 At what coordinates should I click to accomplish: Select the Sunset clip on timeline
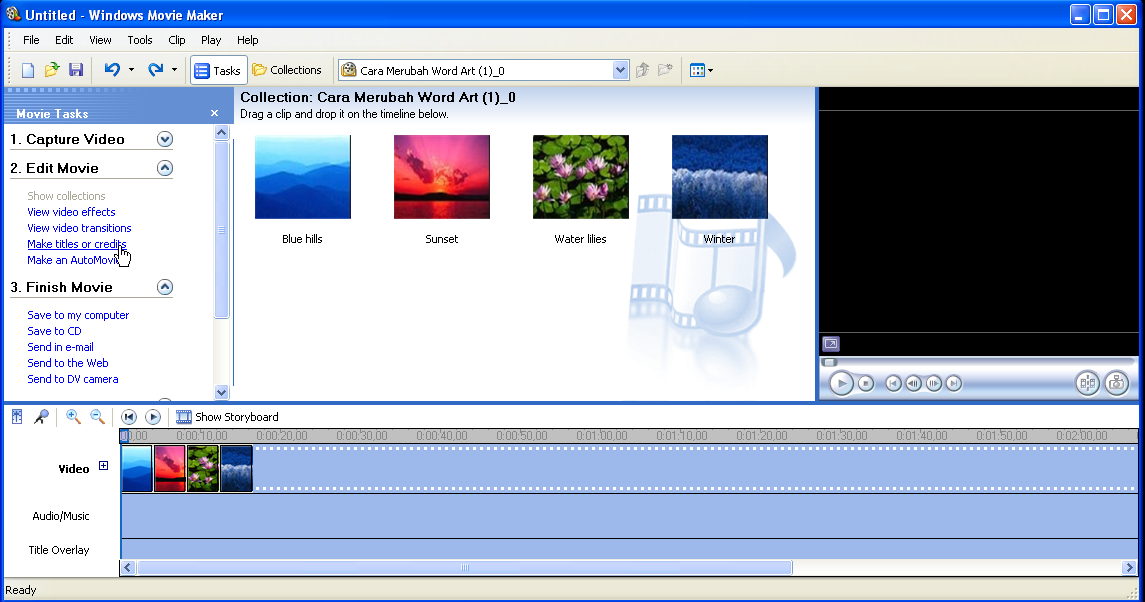click(169, 469)
